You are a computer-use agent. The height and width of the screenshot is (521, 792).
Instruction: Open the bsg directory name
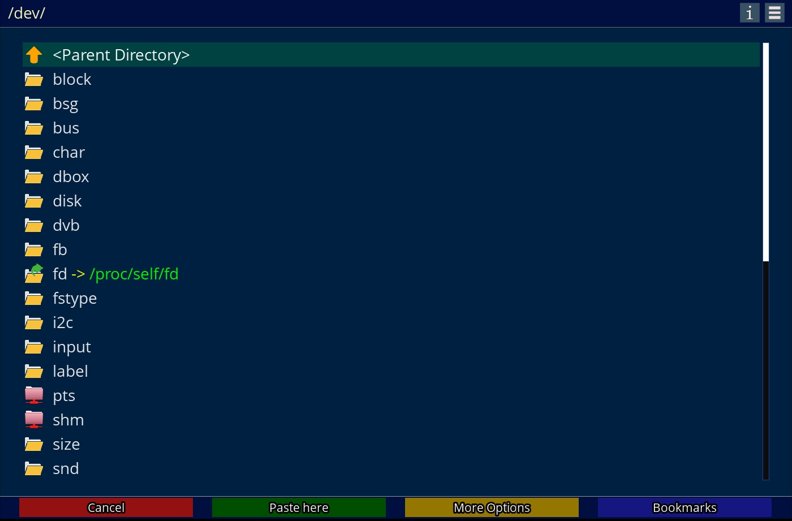[x=65, y=104]
